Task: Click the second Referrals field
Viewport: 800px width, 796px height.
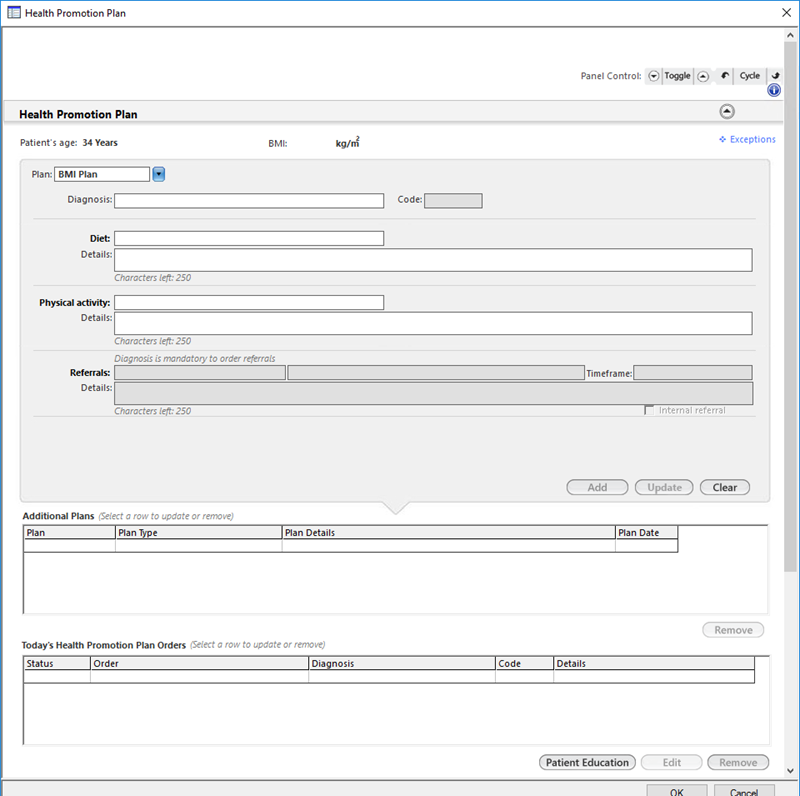Action: pyautogui.click(x=436, y=372)
